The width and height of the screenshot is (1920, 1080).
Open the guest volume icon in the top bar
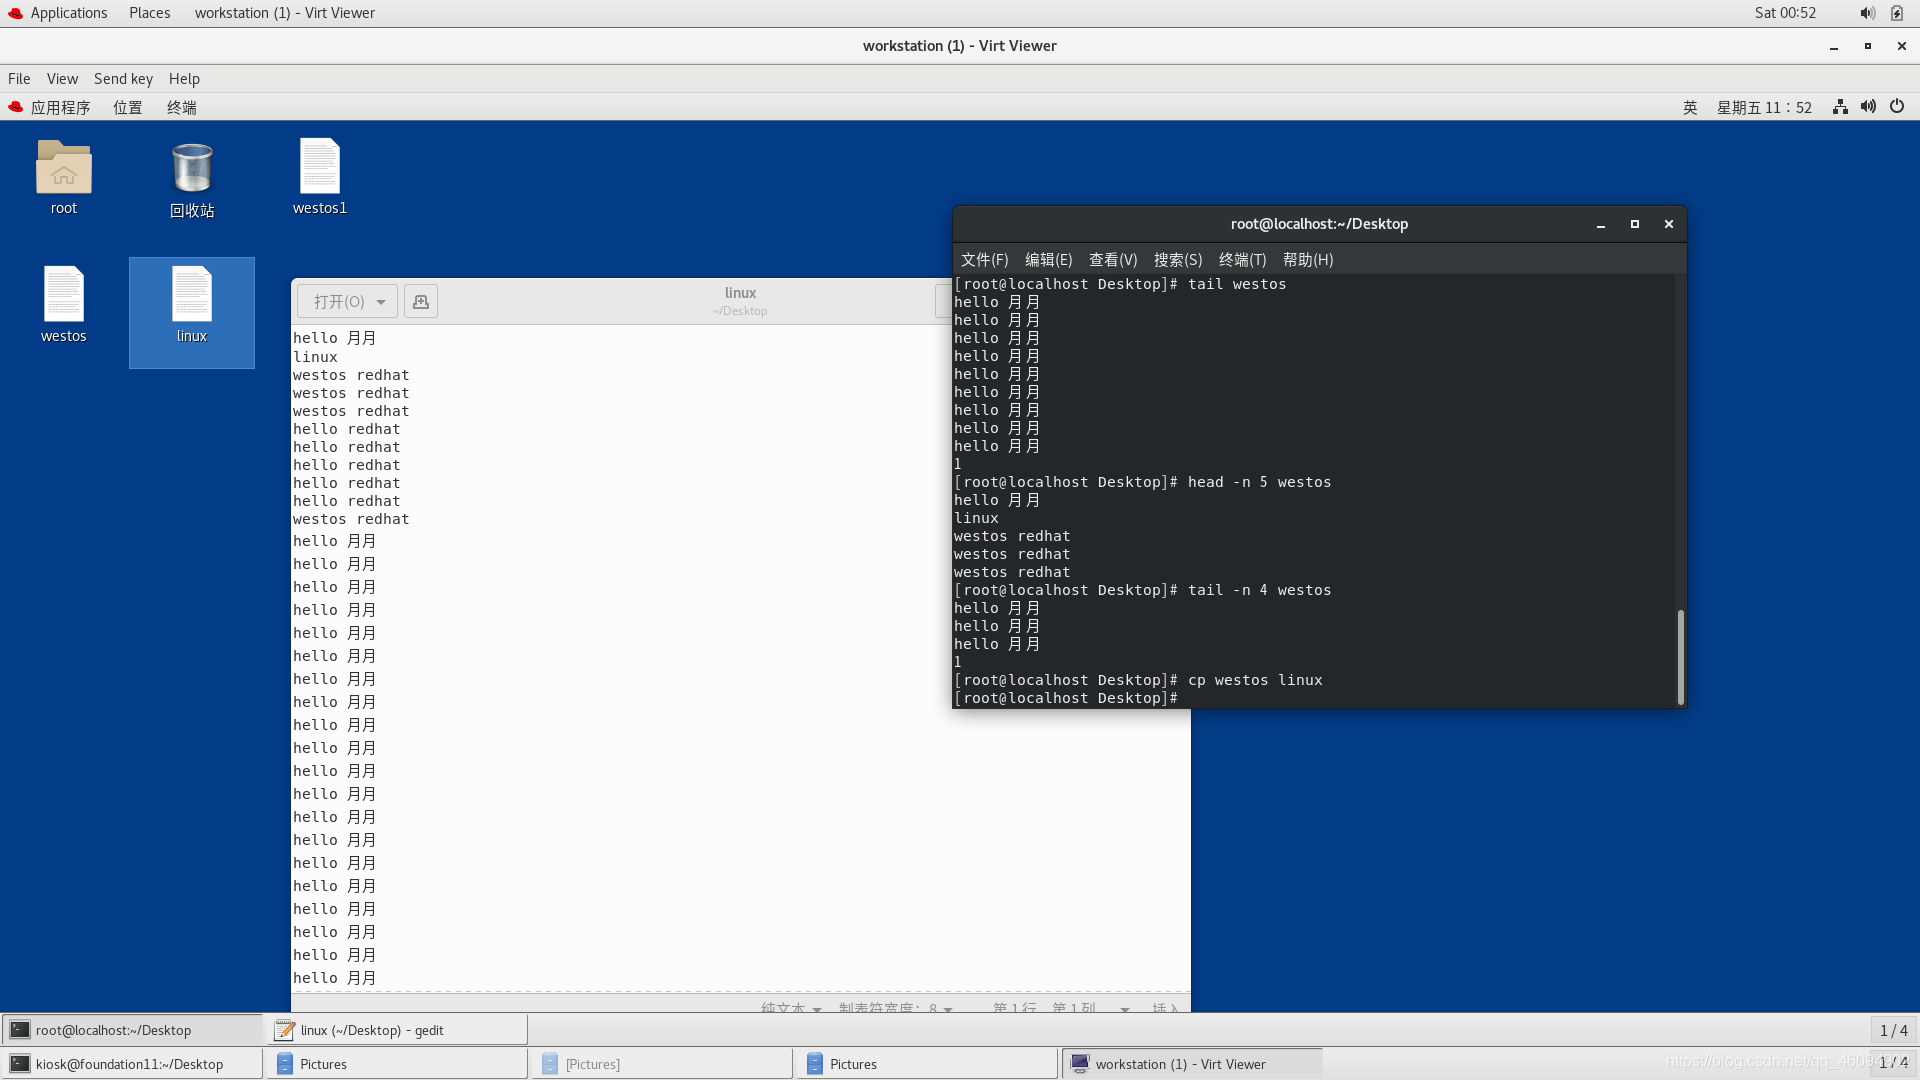click(1868, 107)
